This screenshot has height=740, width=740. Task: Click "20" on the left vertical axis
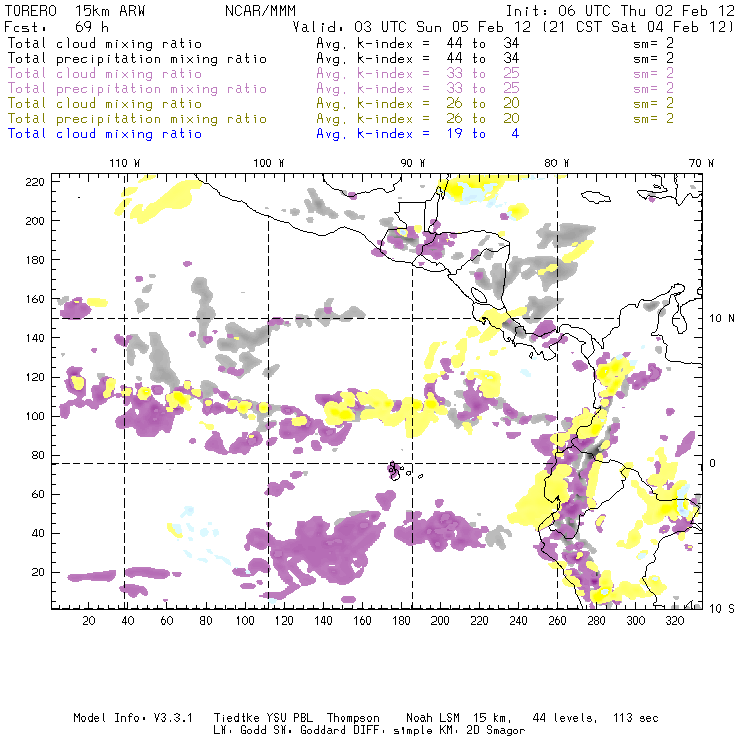pos(38,572)
